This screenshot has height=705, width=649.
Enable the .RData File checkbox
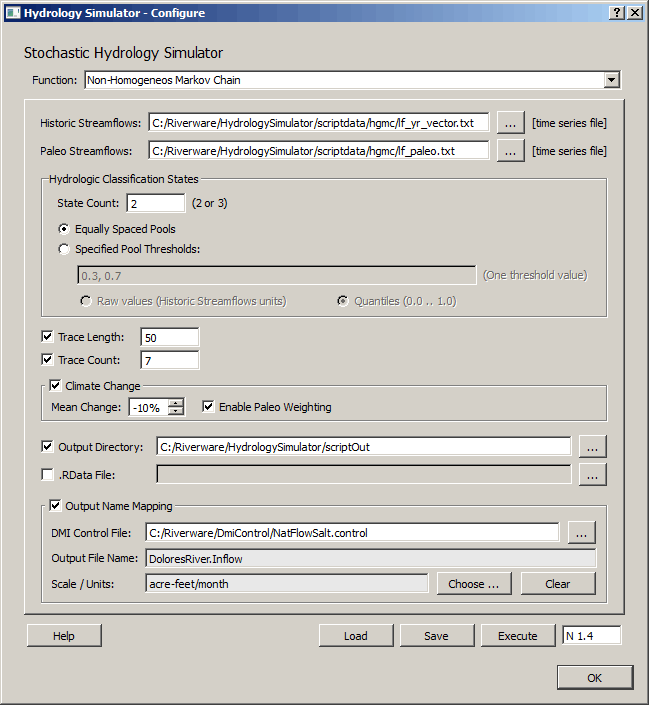(47, 474)
